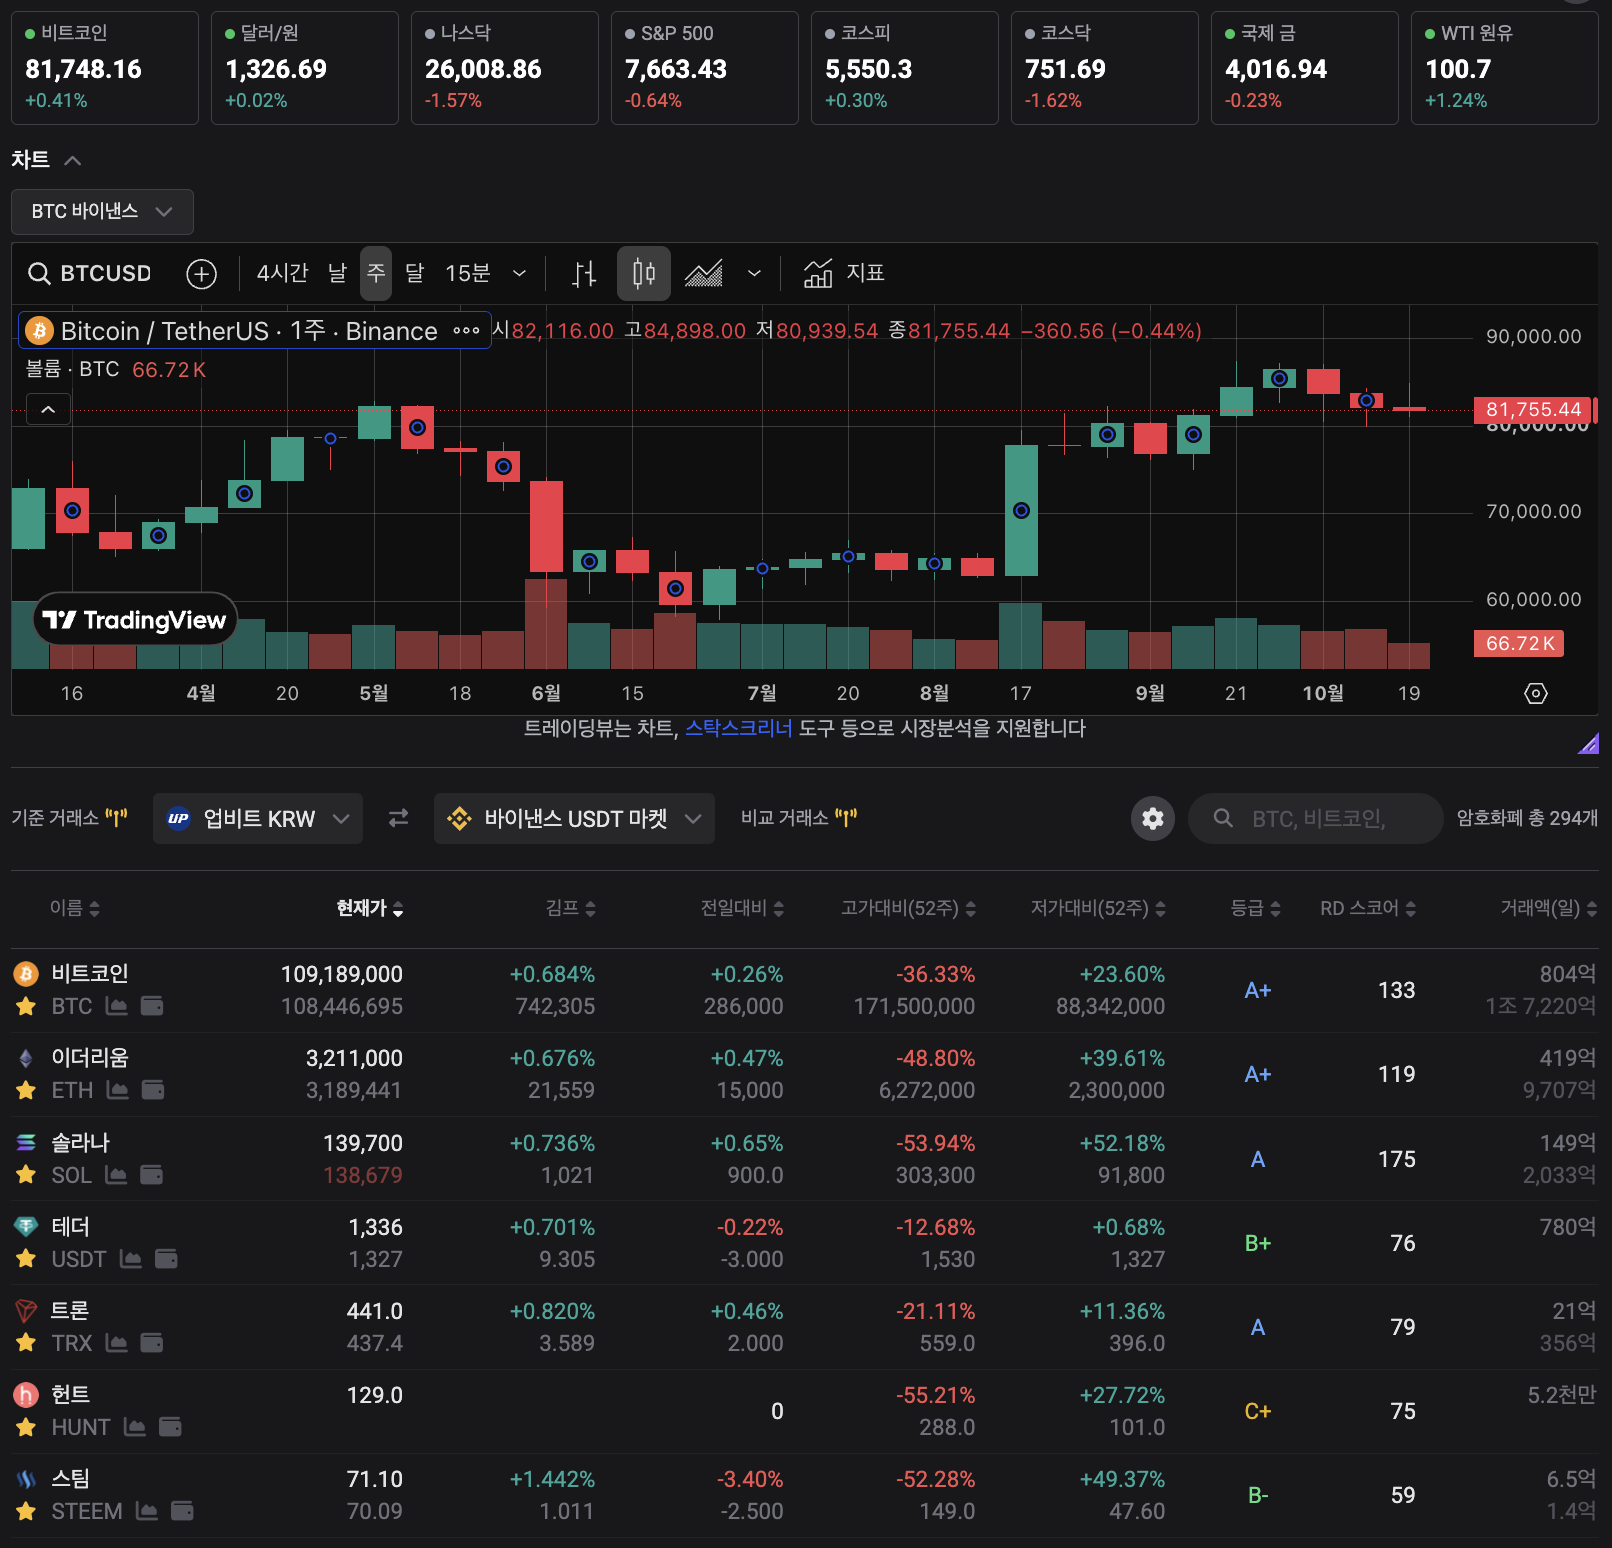Toggle the favorite star for 비트코인

click(26, 1006)
